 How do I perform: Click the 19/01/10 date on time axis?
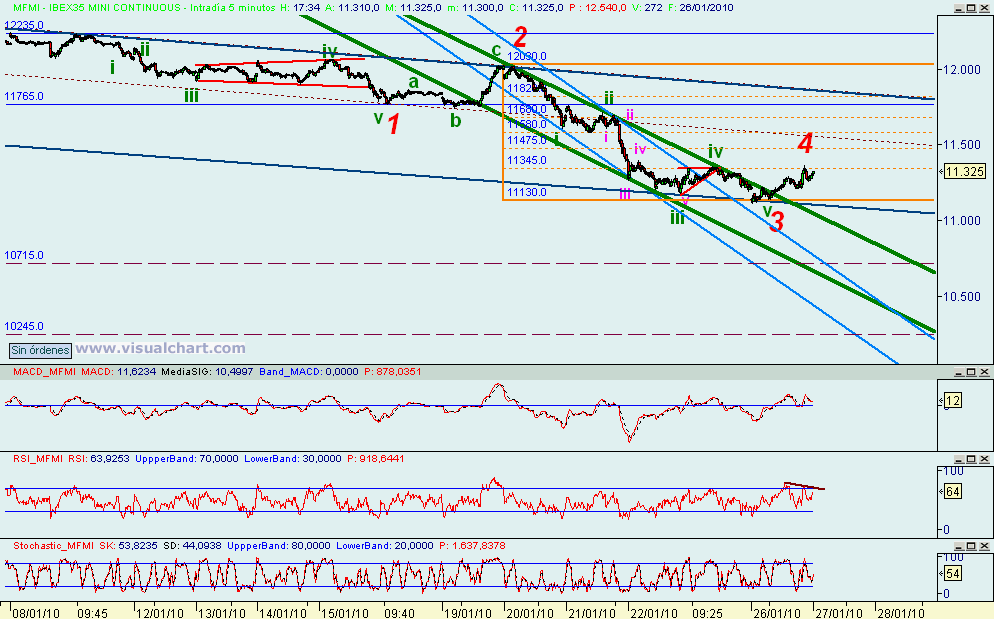pos(468,613)
